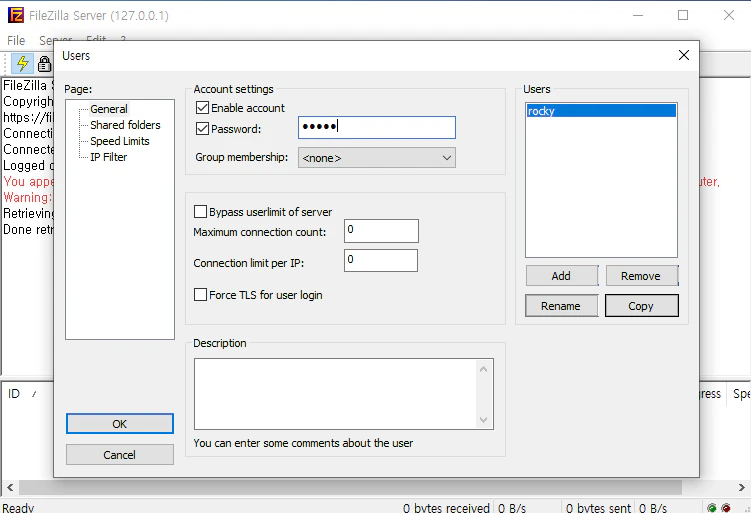Viewport: 751px width, 513px height.
Task: Click the Ready status bar text
Action: (18, 508)
